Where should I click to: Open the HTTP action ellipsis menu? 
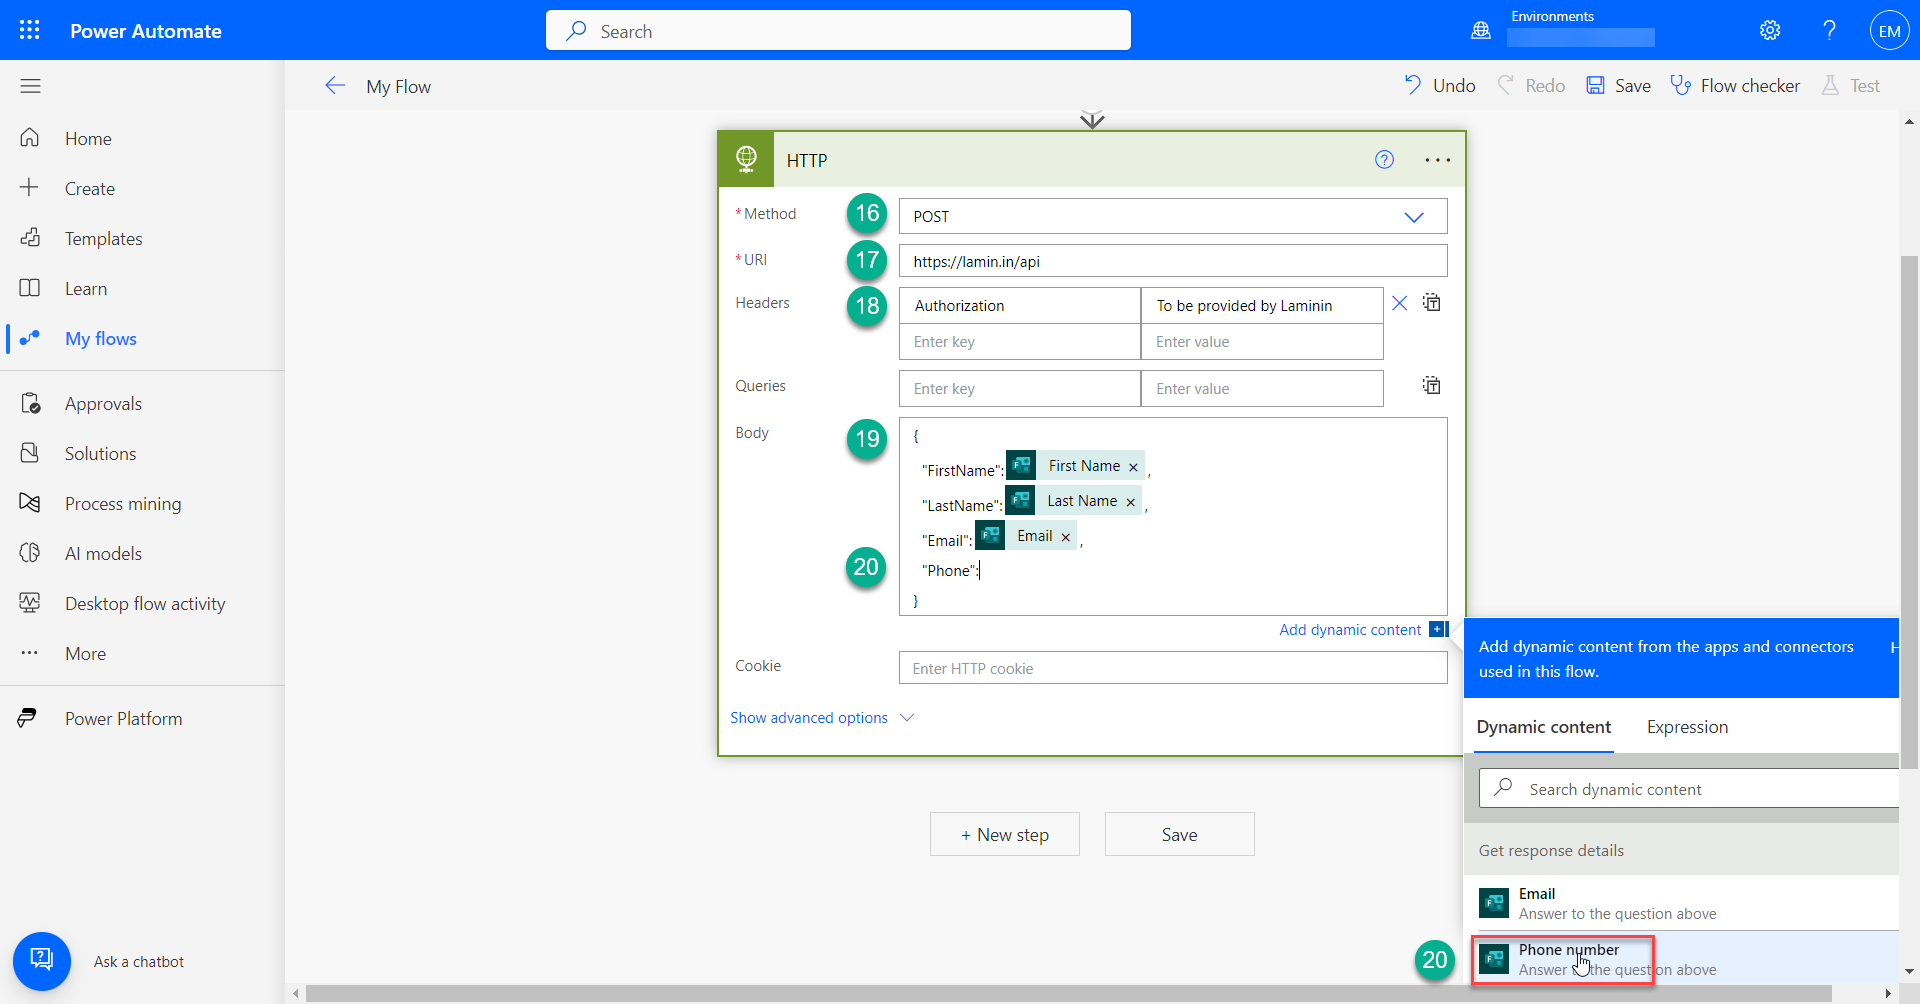[1437, 160]
